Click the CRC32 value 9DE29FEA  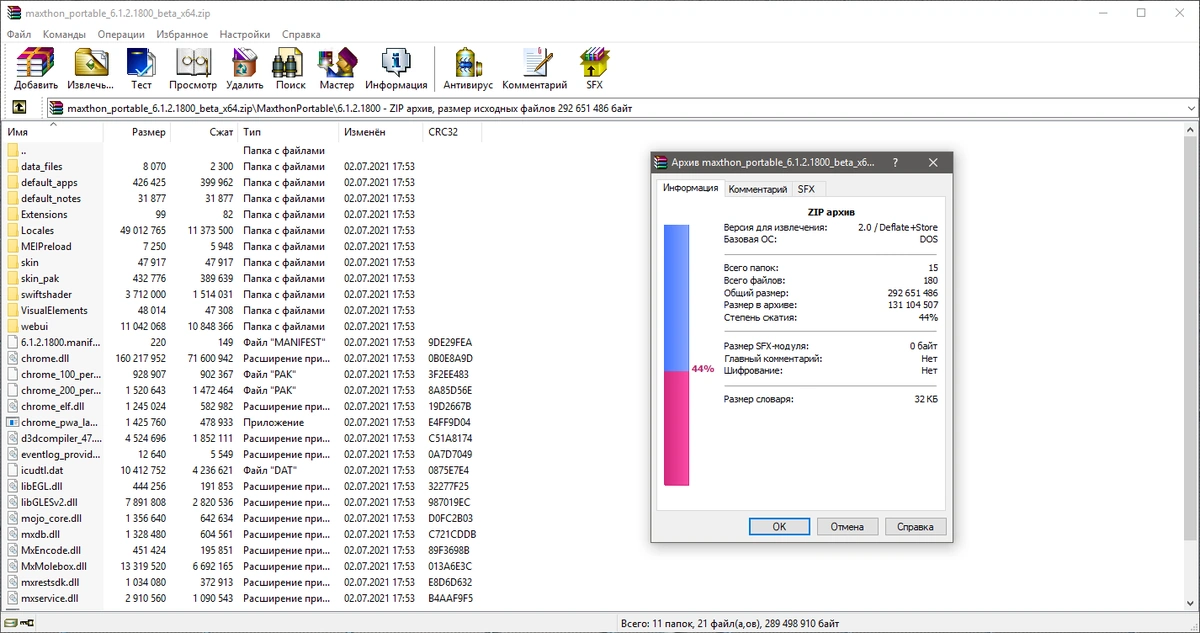pos(450,343)
